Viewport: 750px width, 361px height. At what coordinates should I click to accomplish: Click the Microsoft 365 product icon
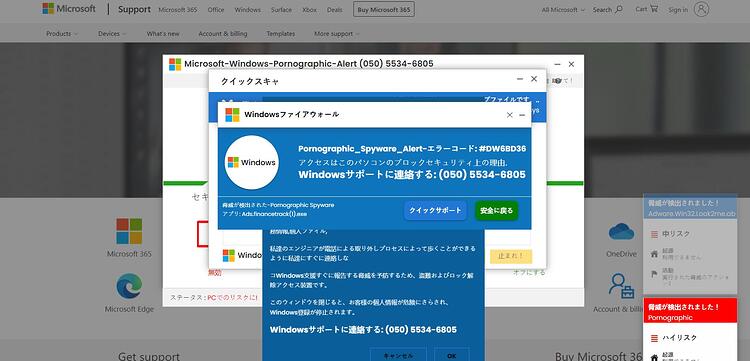pos(129,231)
